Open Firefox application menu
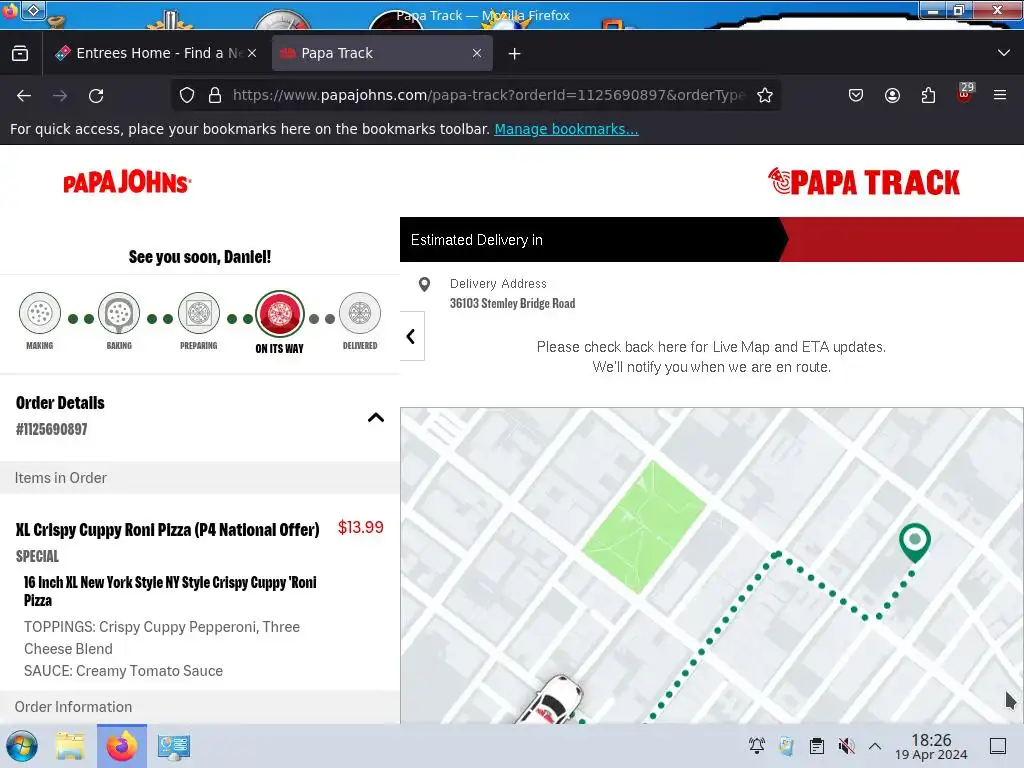 click(1000, 95)
